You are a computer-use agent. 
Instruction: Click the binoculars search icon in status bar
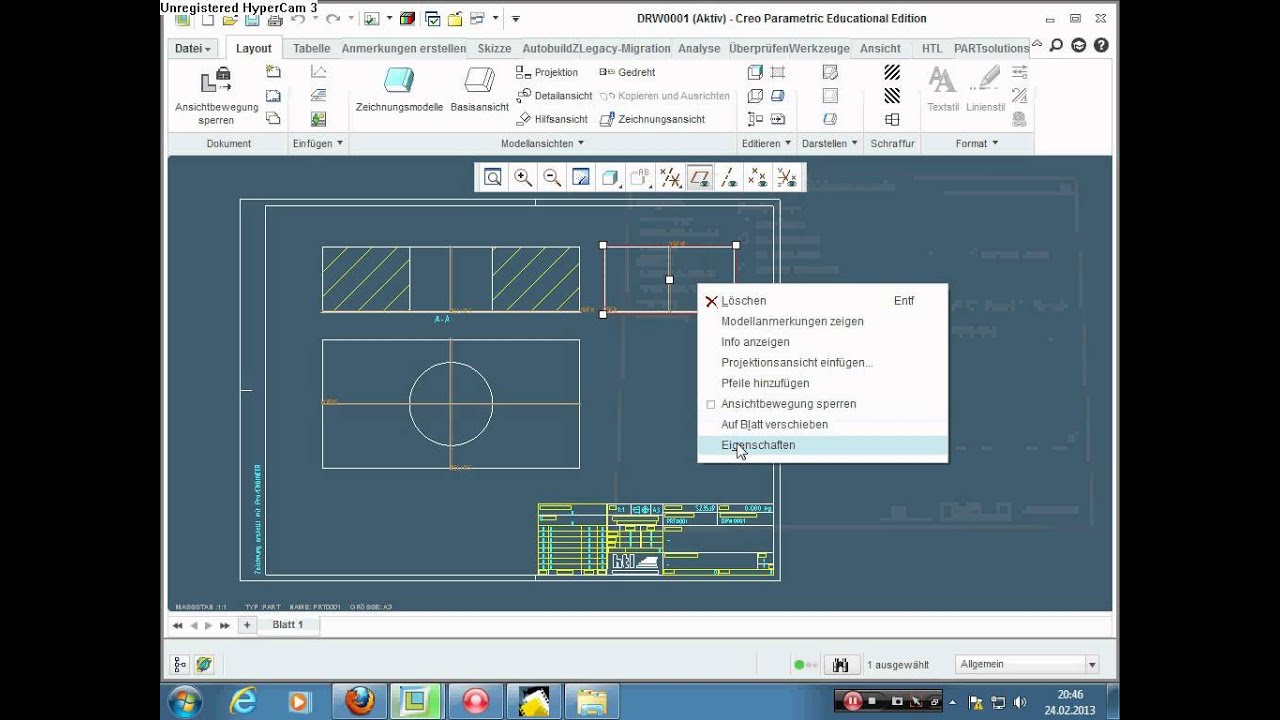(x=841, y=664)
